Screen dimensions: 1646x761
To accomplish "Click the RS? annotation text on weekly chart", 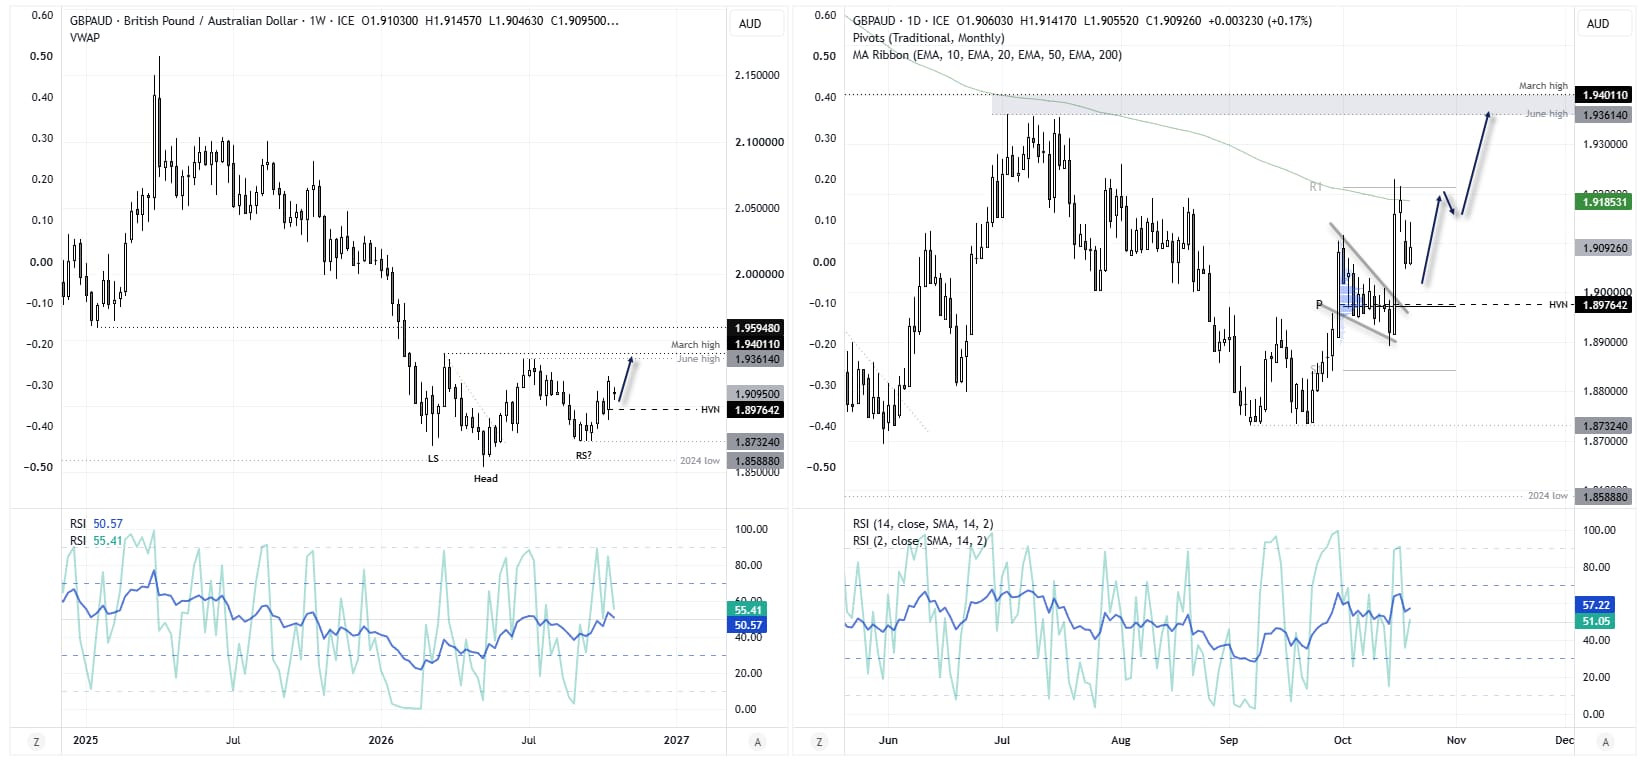I will click(x=583, y=456).
